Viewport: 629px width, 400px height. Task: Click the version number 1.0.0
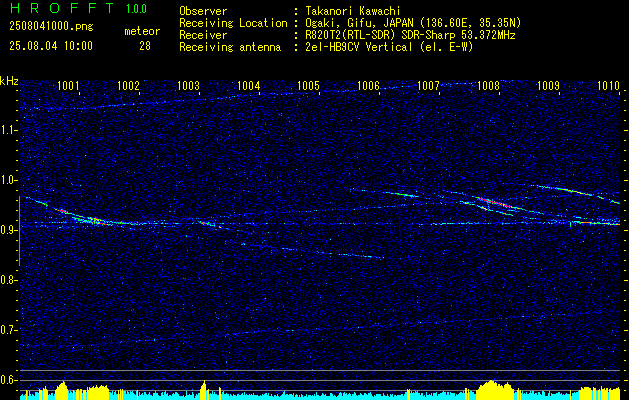coord(136,9)
